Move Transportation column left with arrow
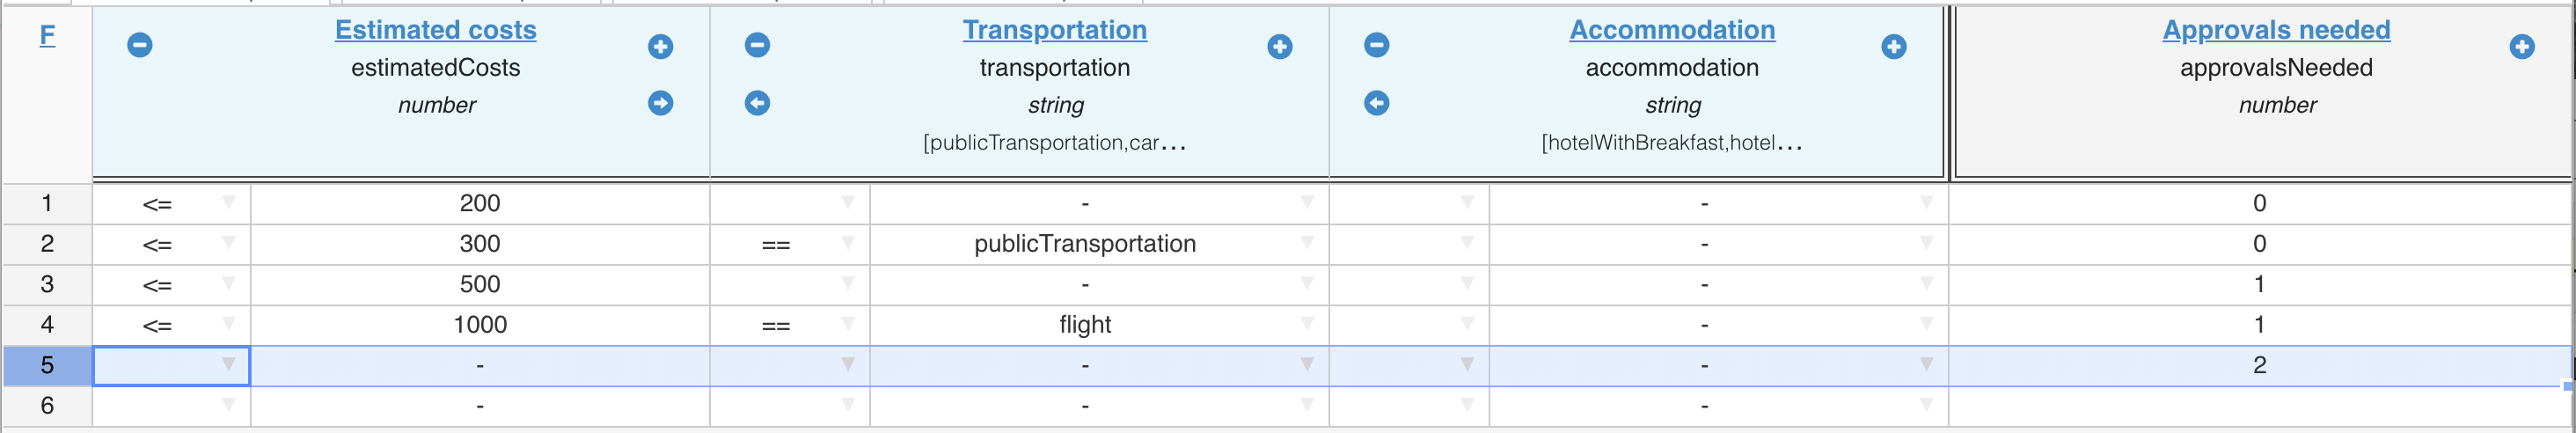 tap(757, 103)
